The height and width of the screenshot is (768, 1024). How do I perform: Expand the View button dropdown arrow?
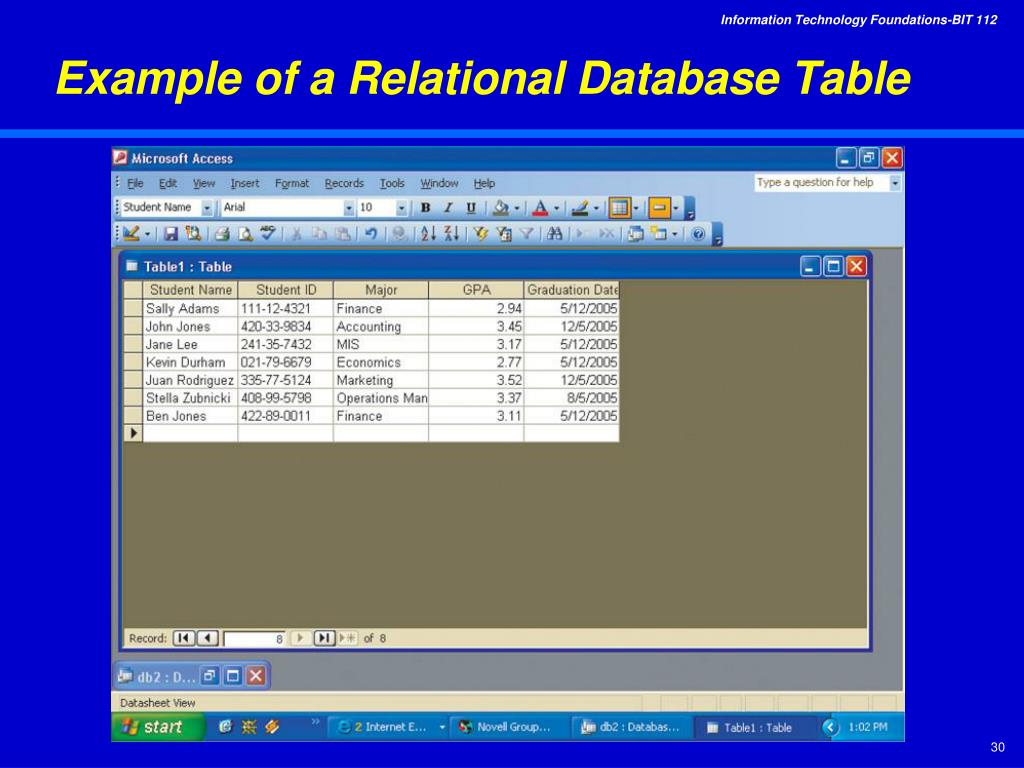point(148,233)
